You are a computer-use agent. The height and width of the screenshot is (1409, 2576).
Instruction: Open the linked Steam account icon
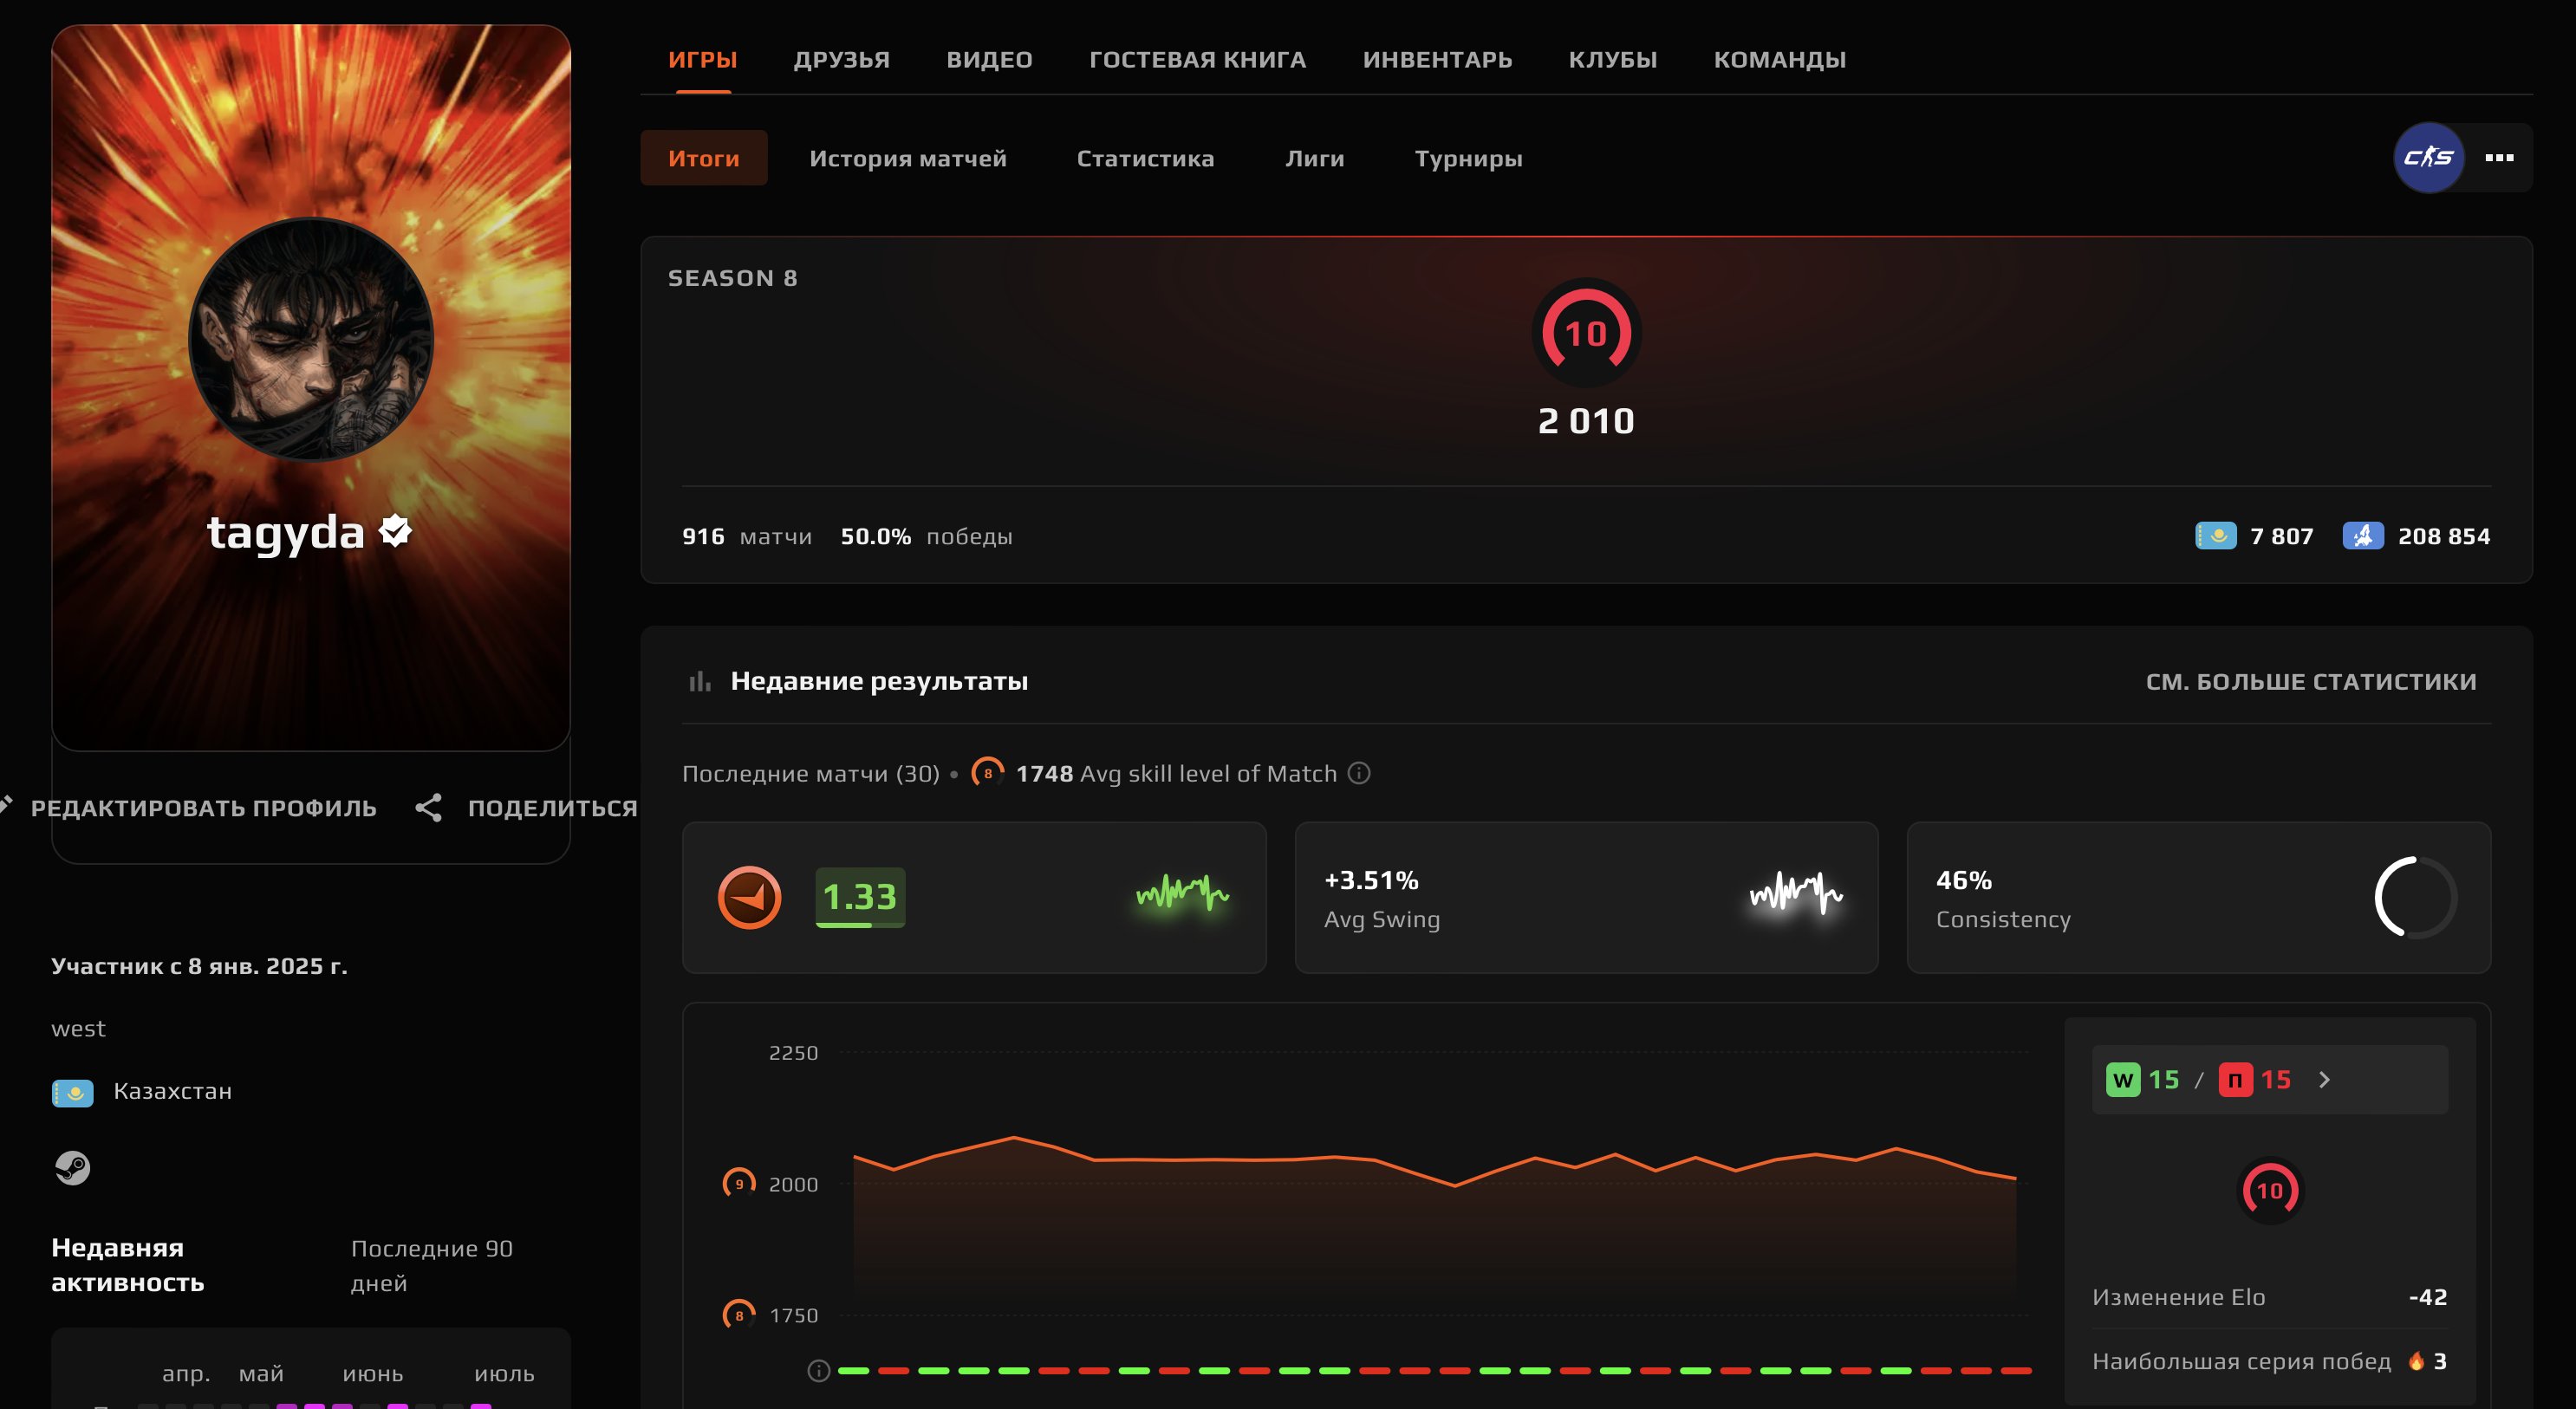72,1168
